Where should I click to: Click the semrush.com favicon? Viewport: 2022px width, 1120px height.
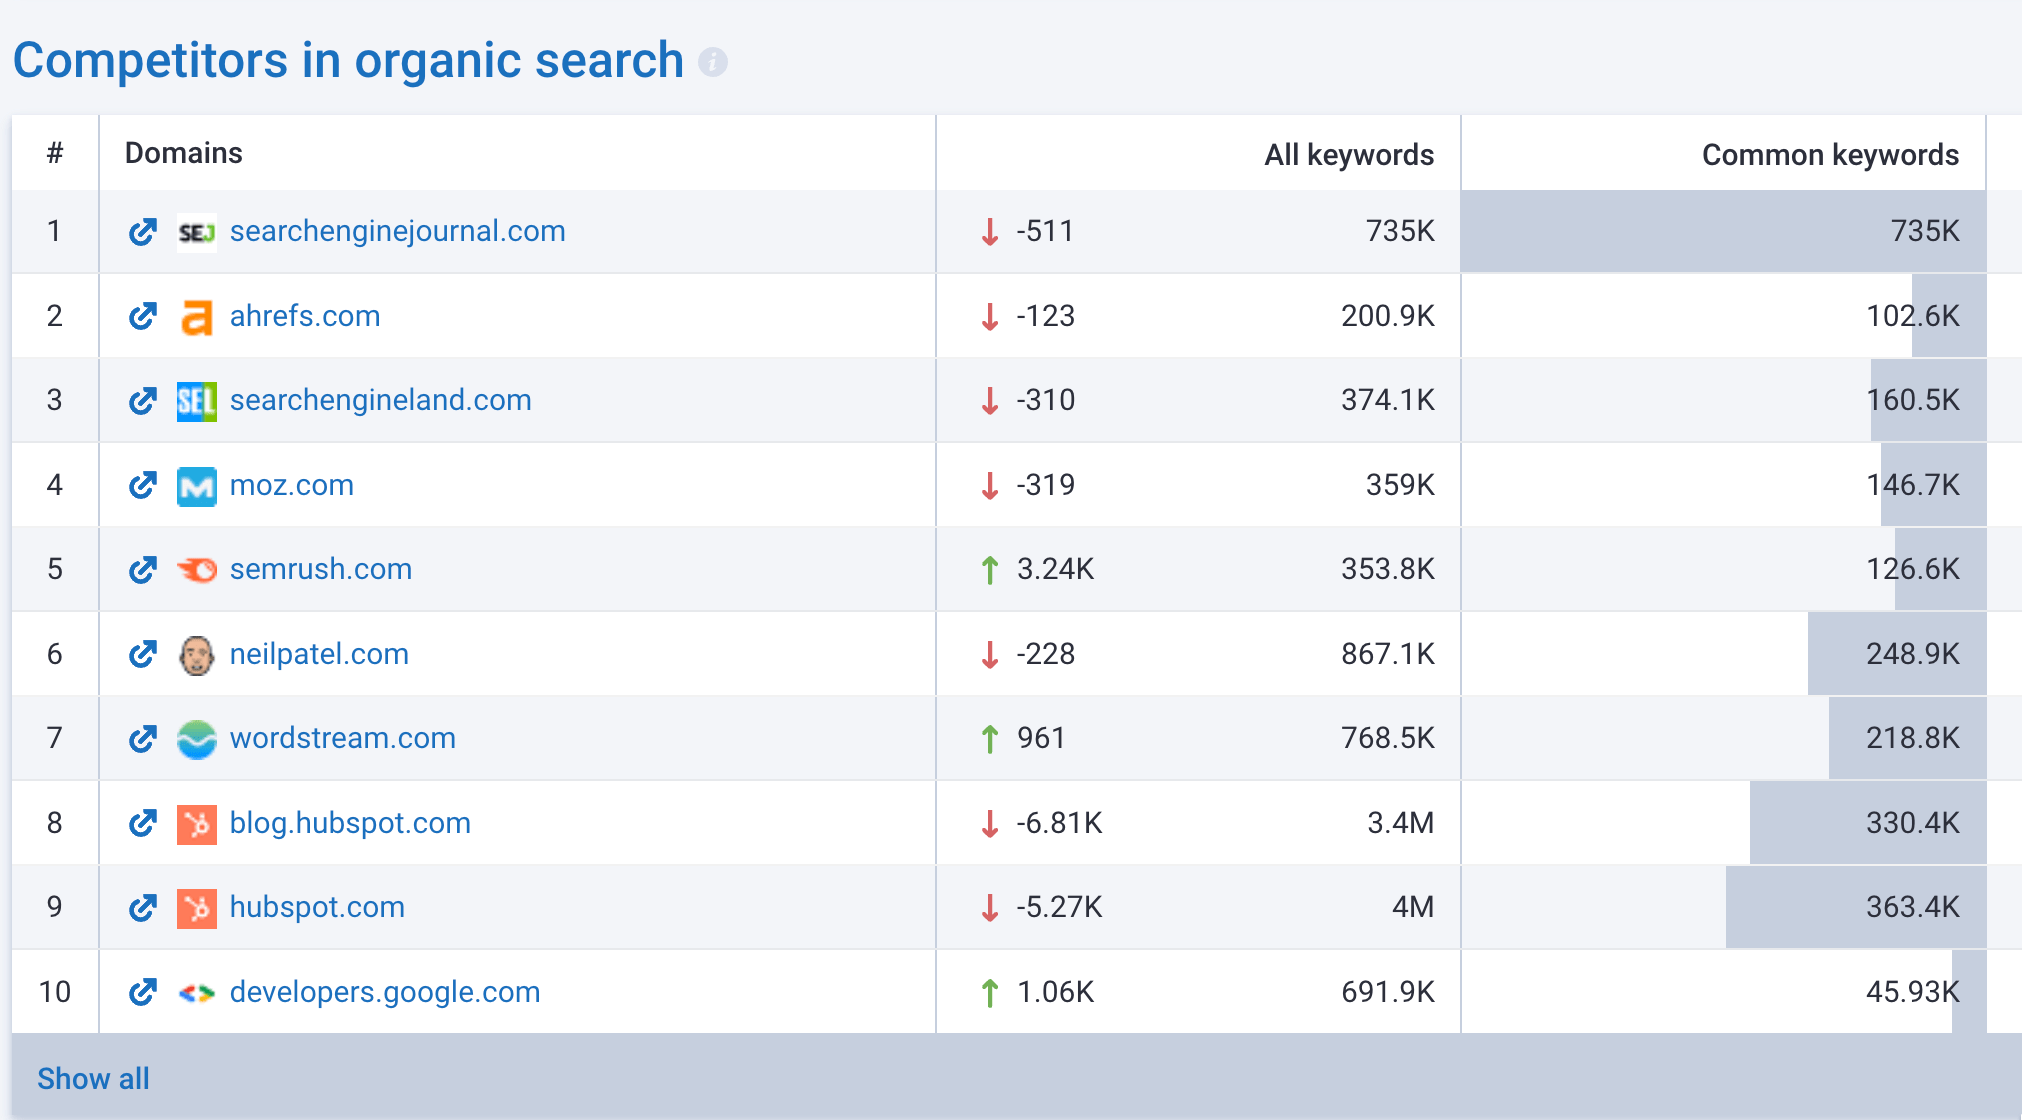coord(197,570)
